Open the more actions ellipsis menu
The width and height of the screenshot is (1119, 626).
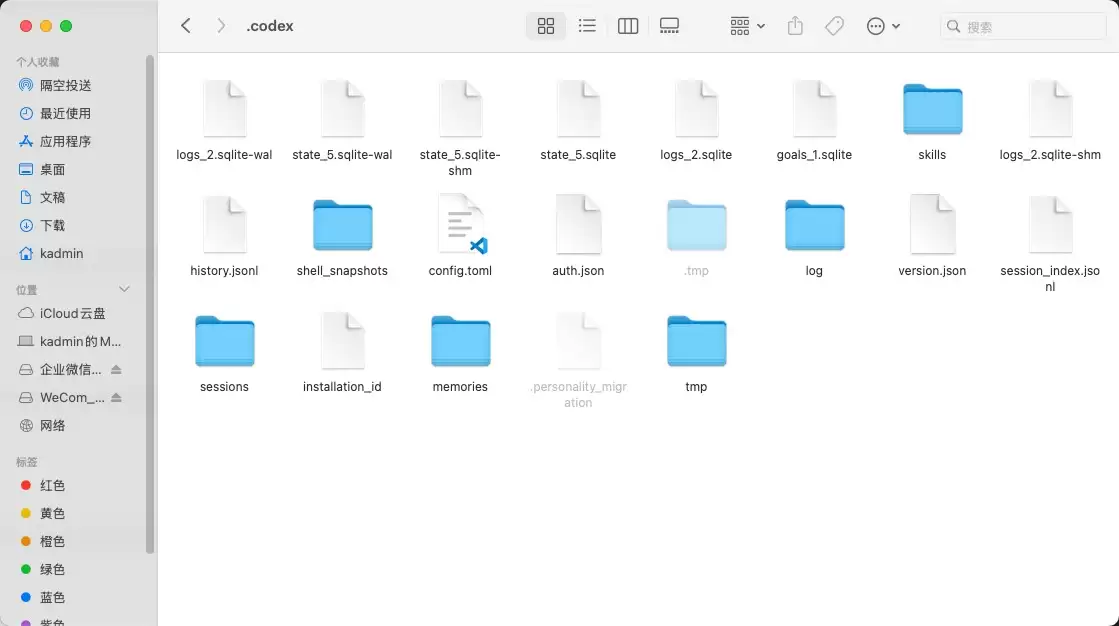(x=883, y=26)
